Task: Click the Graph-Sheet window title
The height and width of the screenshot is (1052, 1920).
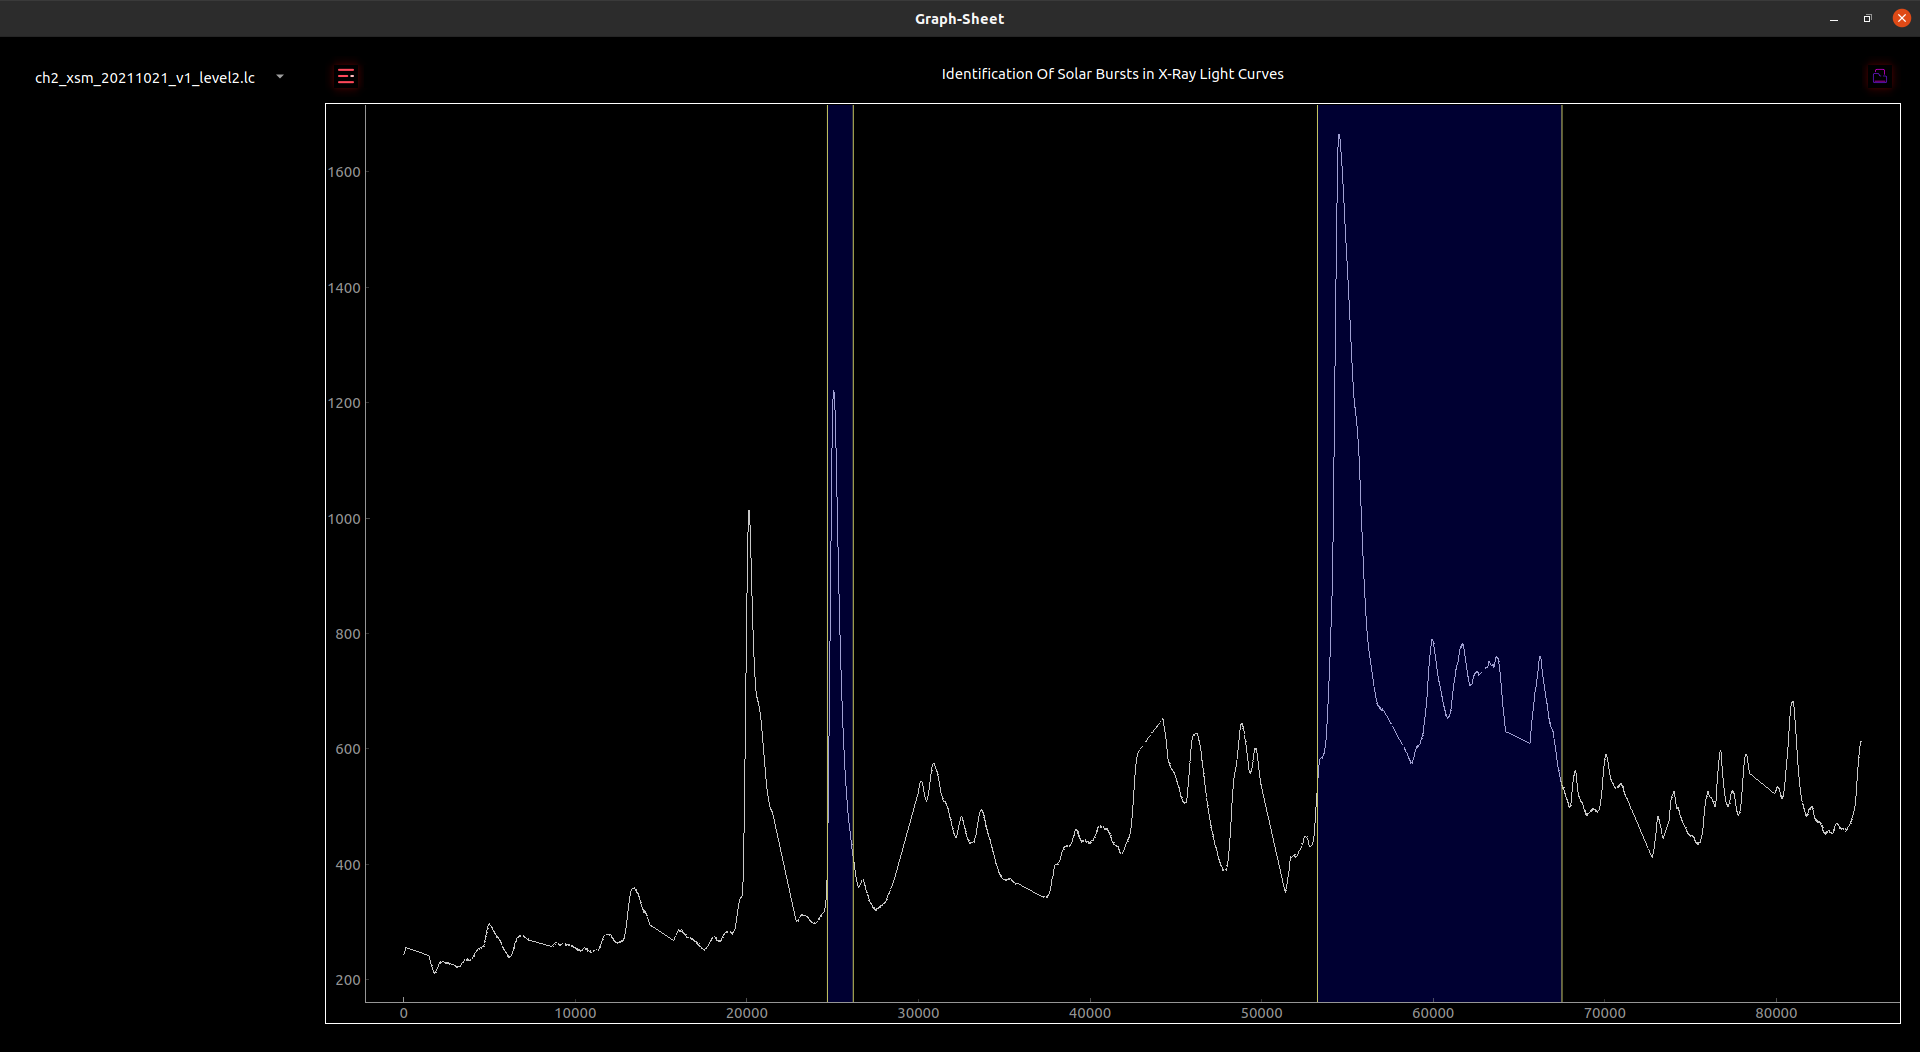Action: (959, 19)
